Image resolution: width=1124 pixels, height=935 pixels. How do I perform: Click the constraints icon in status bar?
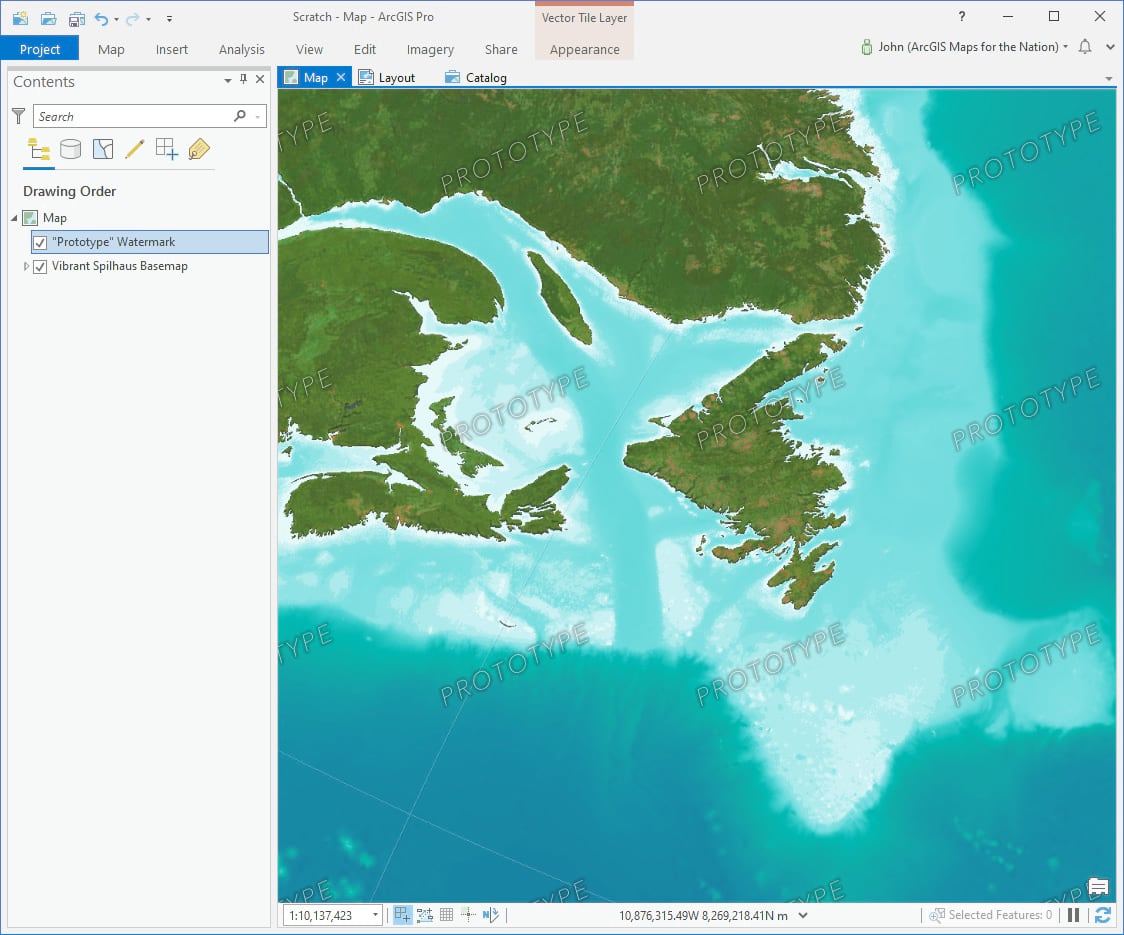pos(425,915)
